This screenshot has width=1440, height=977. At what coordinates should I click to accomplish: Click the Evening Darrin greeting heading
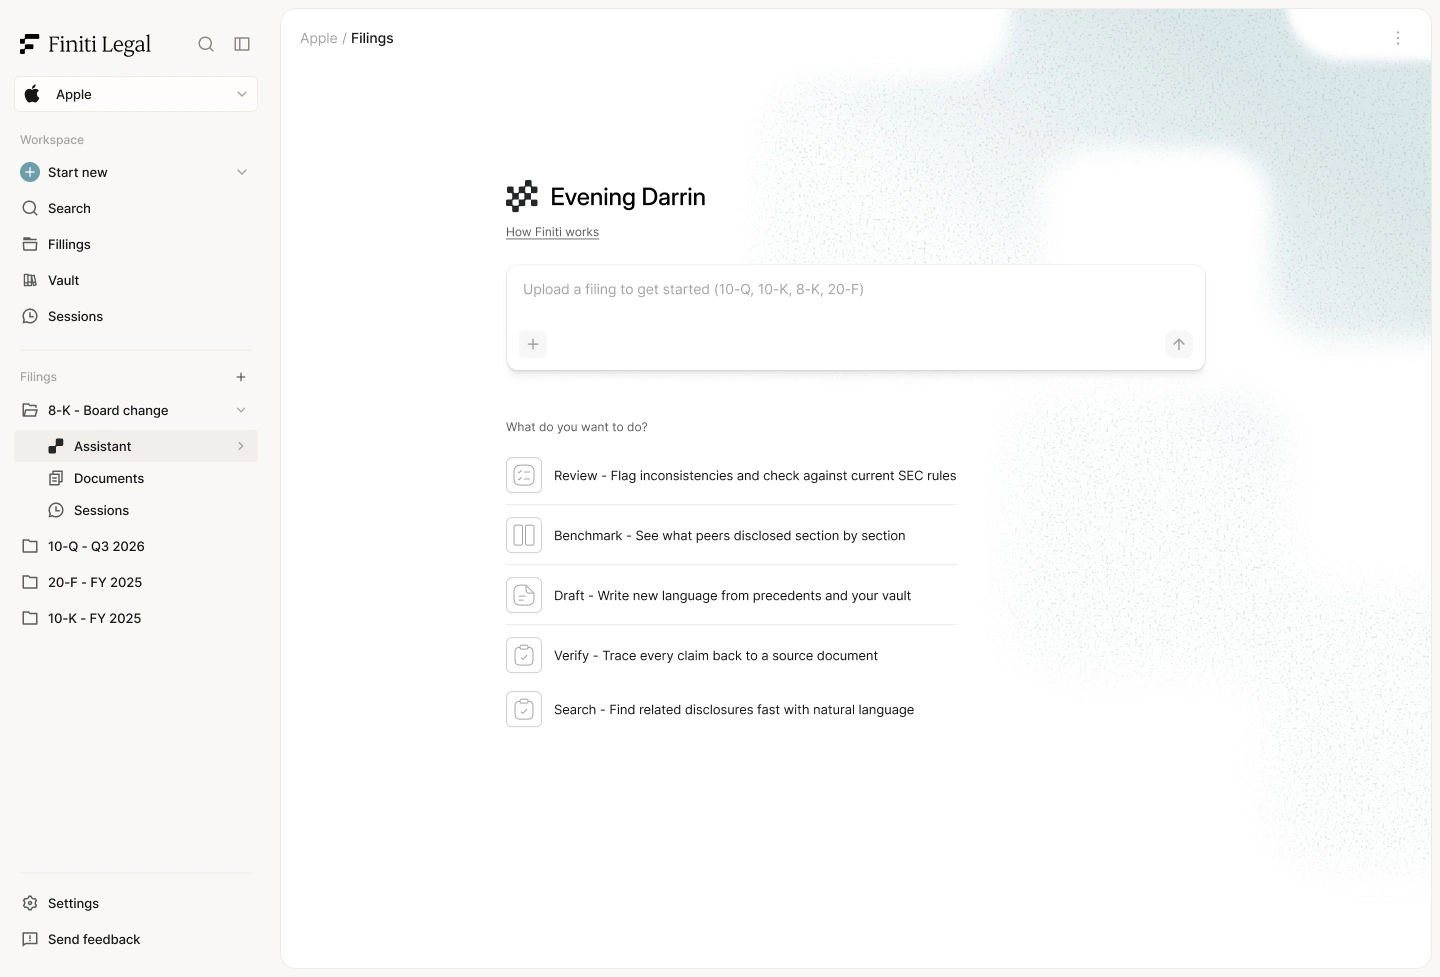pyautogui.click(x=628, y=197)
